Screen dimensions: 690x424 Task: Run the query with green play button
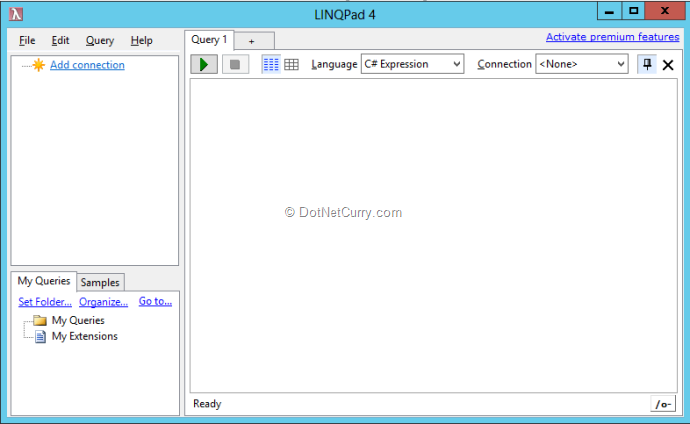[x=204, y=65]
